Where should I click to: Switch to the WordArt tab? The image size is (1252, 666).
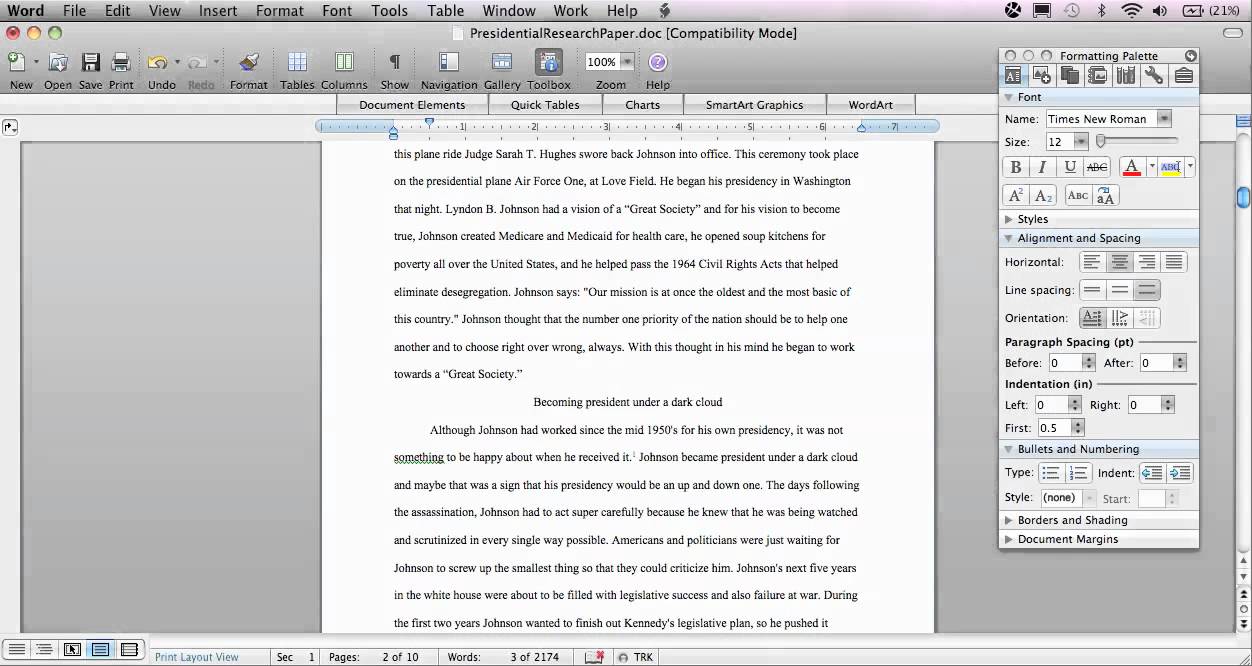tap(871, 105)
